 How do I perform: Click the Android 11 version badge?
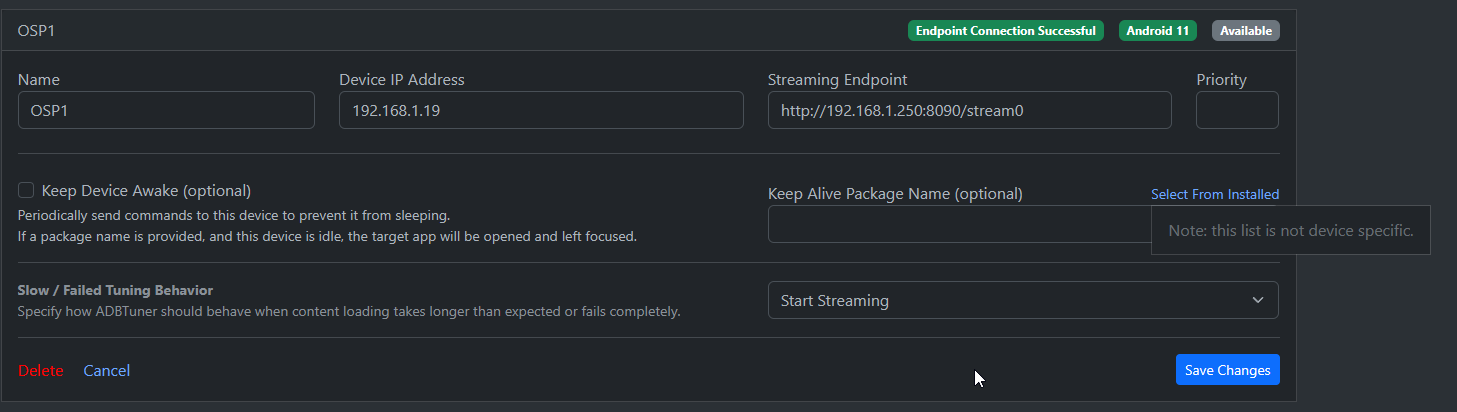(x=1157, y=31)
